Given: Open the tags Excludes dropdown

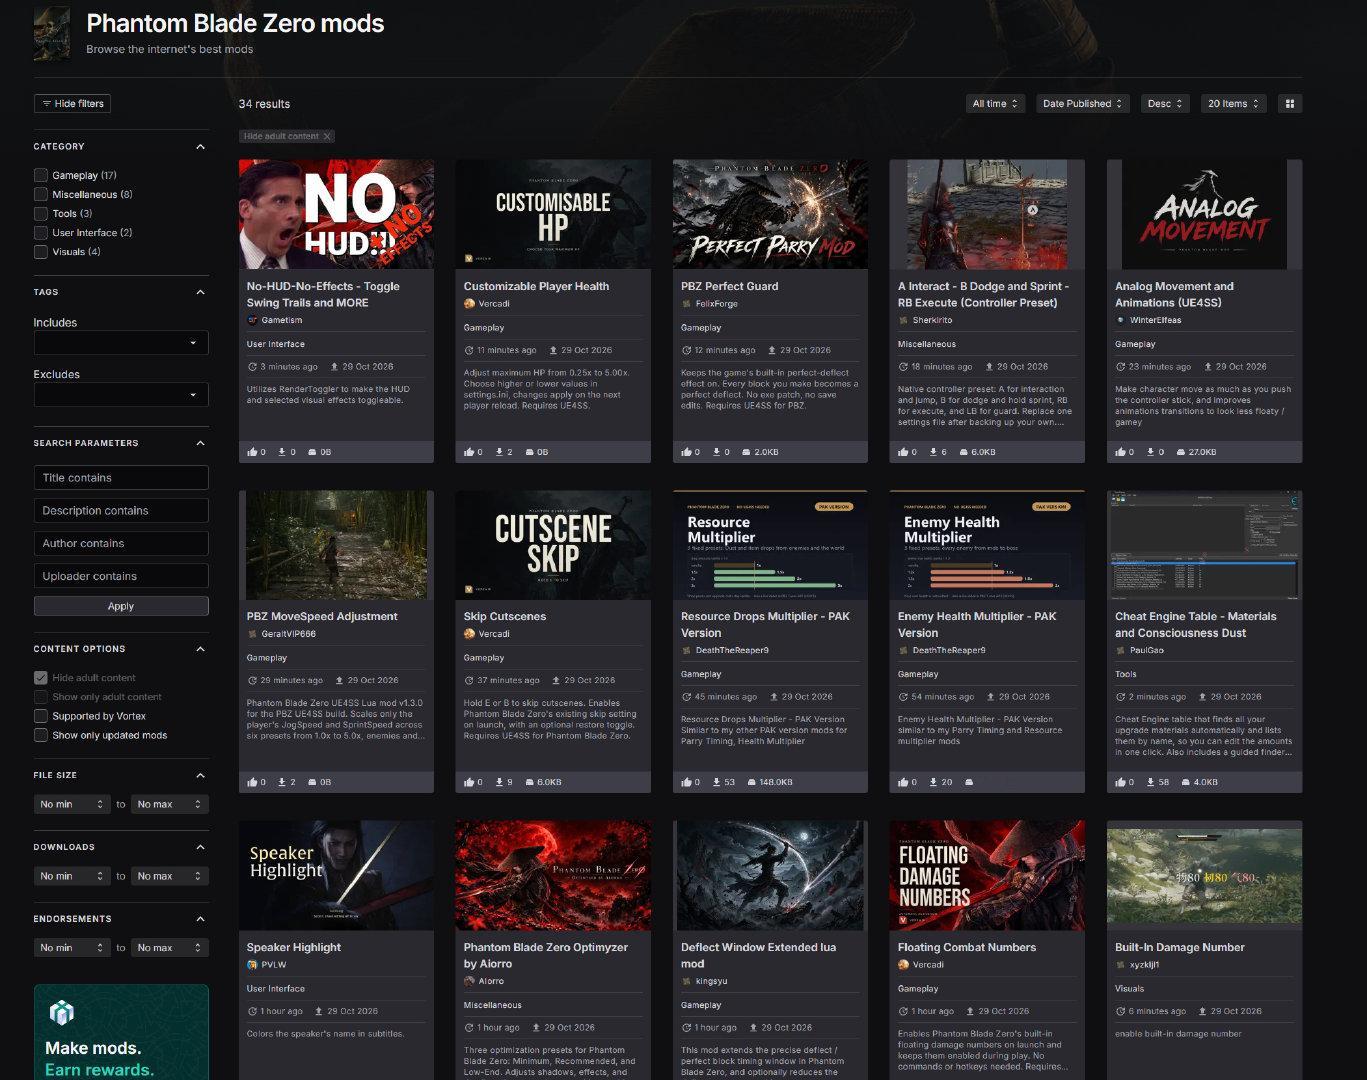Looking at the screenshot, I should click(121, 395).
